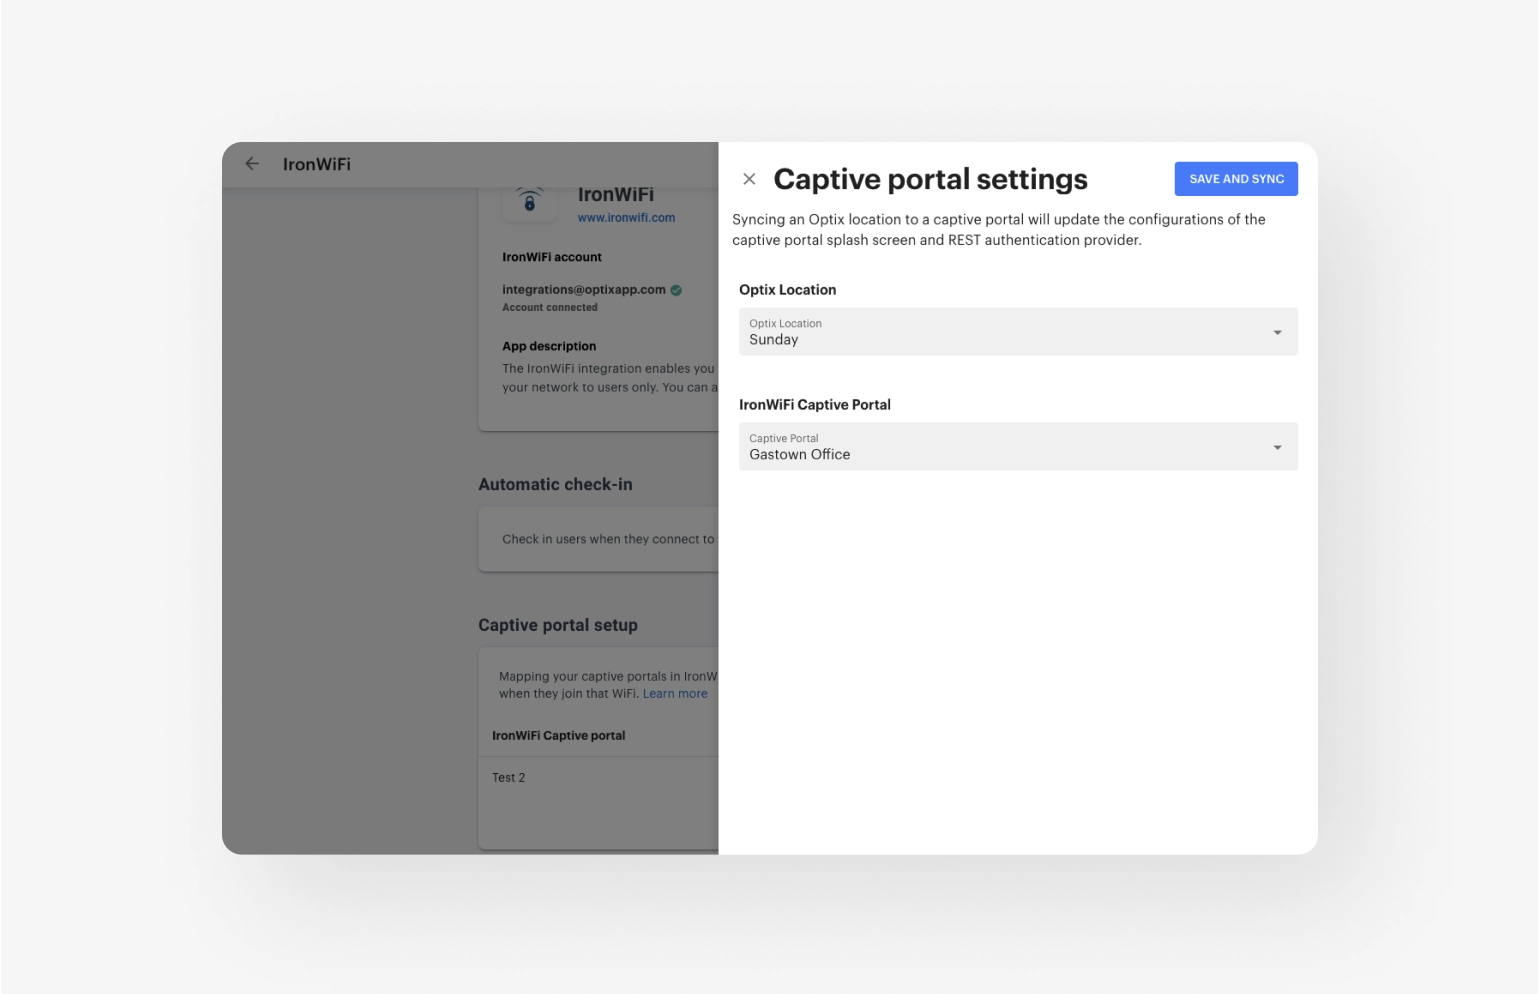The image size is (1538, 994).
Task: Click the Captive portal settings title
Action: (x=930, y=180)
